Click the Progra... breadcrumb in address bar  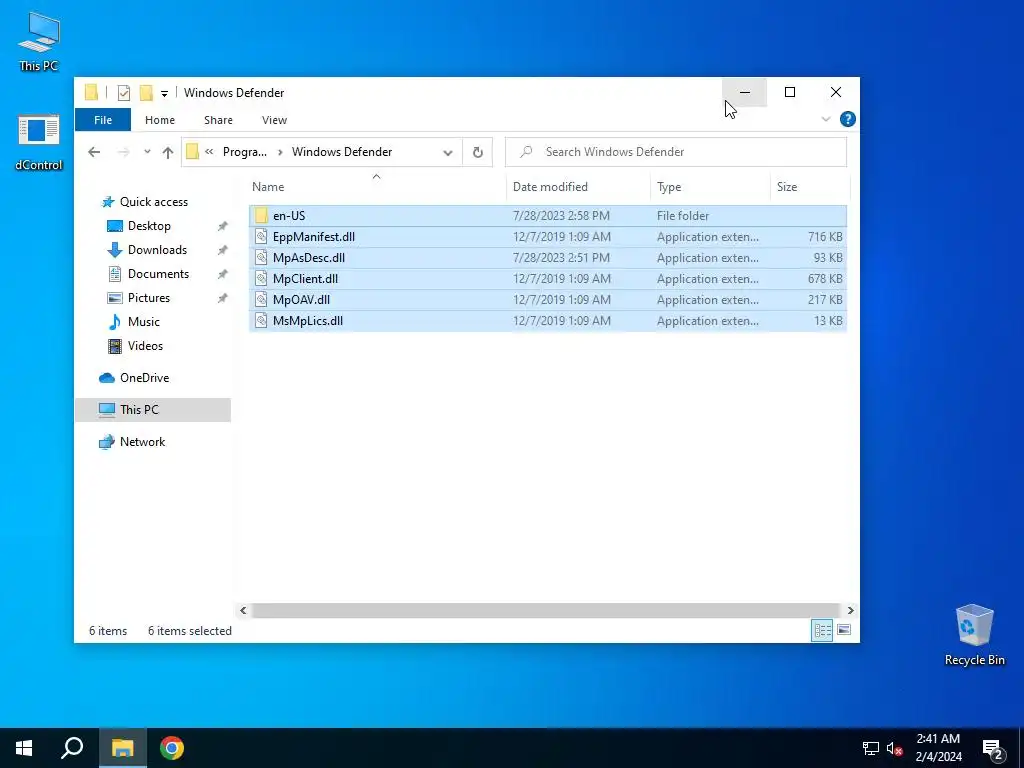tap(245, 152)
